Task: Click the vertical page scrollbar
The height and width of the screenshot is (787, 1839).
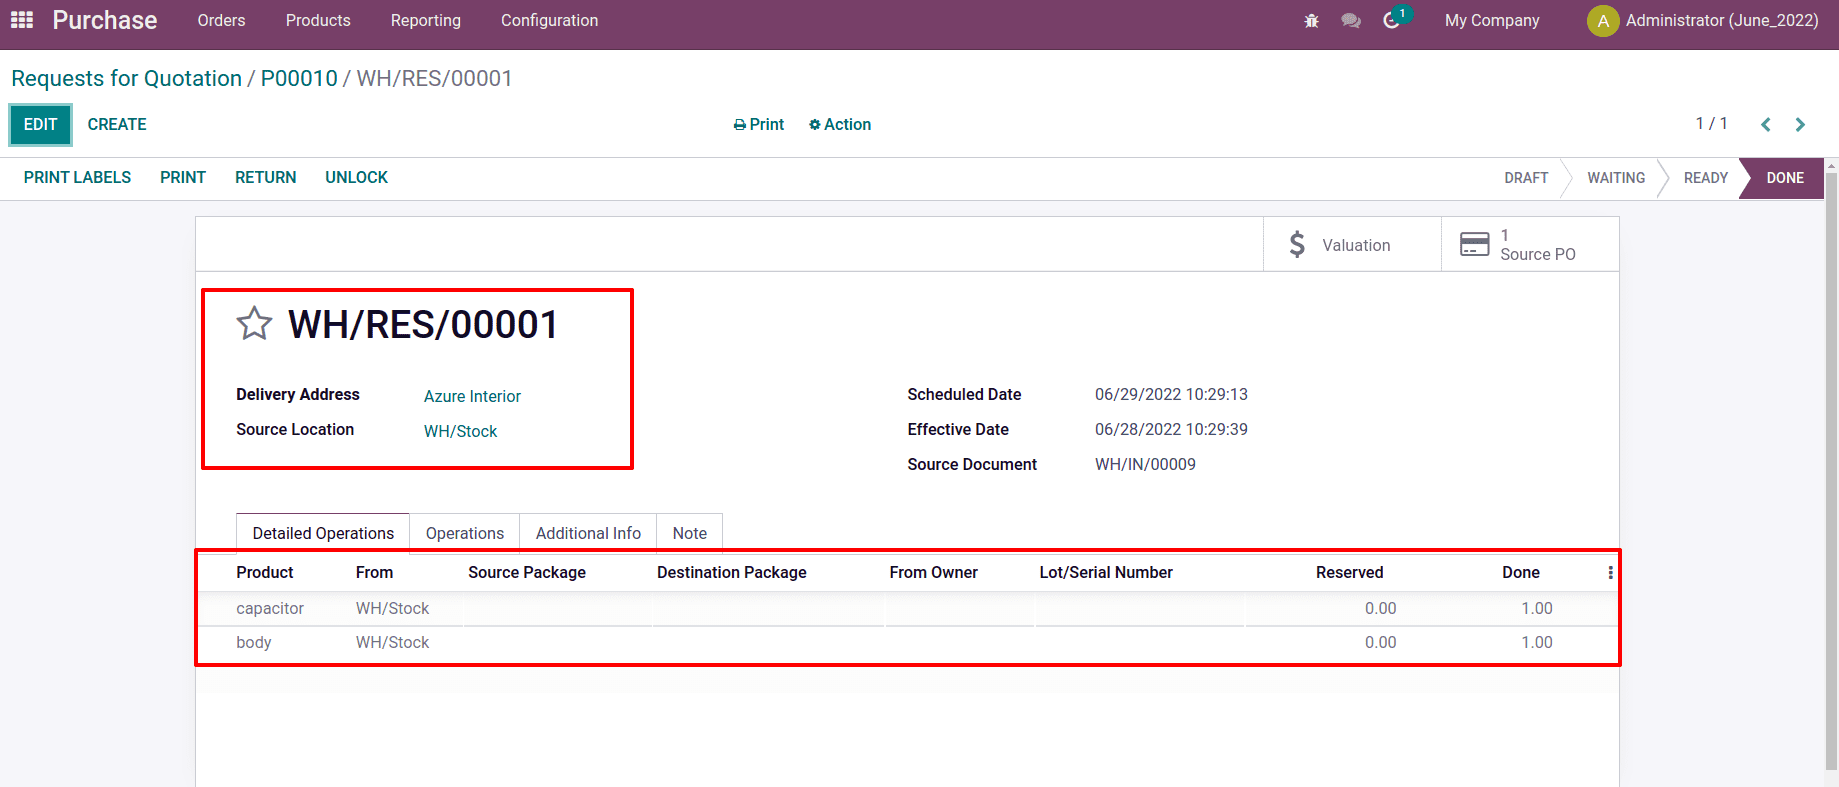Action: (x=1832, y=470)
